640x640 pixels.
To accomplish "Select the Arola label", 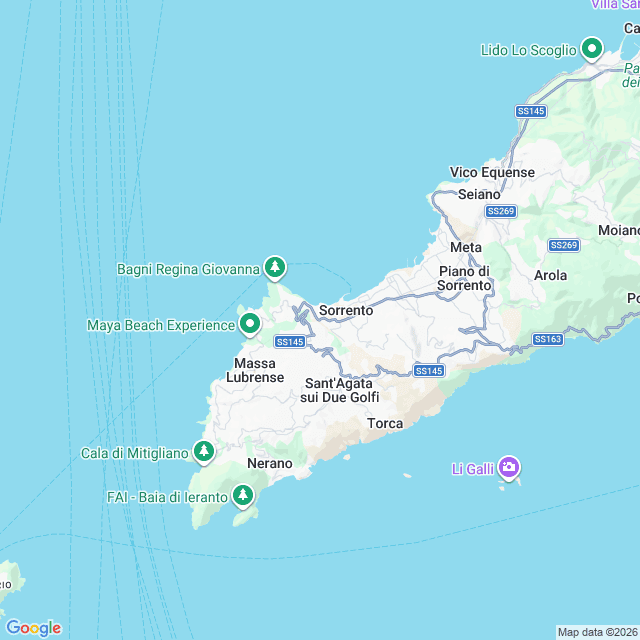I will coord(550,276).
